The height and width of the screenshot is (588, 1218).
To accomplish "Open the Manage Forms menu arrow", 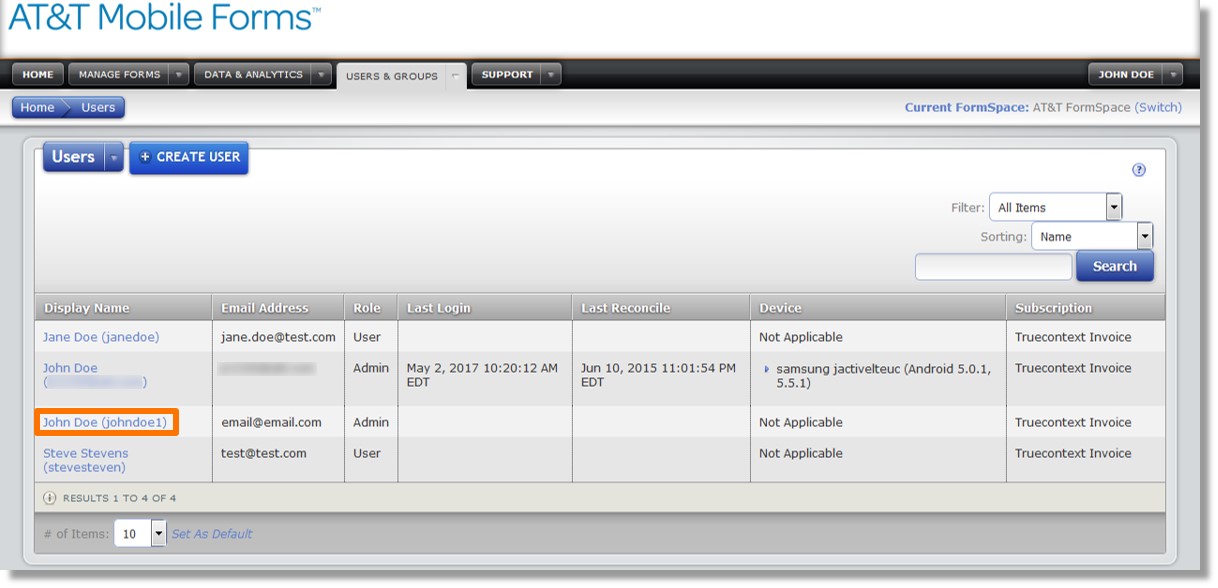I will [178, 74].
